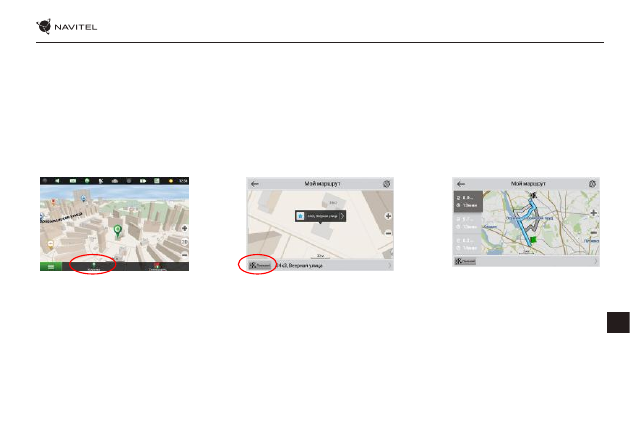Image resolution: width=630 pixels, height=446 pixels.
Task: Select the first highlighted route option at 13 min
Action: [x=468, y=201]
